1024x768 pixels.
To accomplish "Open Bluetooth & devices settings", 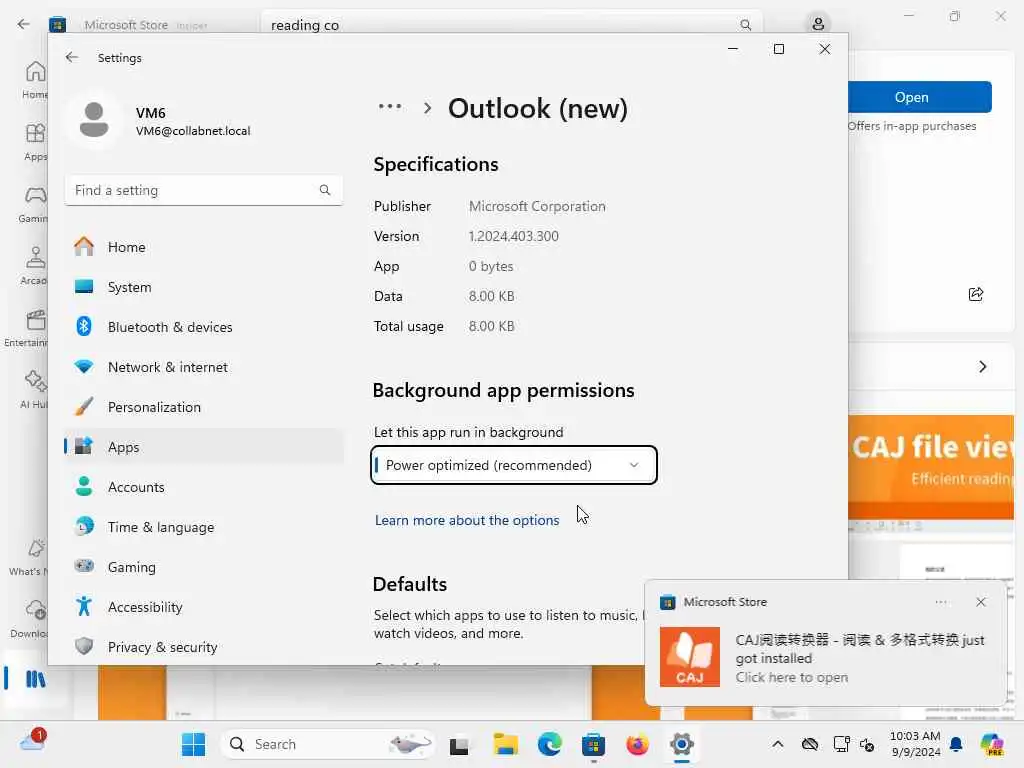I will coord(204,327).
